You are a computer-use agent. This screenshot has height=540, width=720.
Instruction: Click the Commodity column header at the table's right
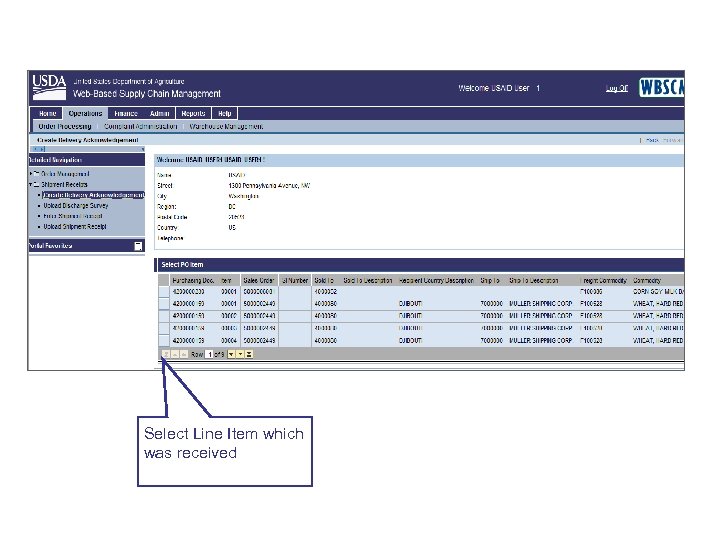pos(647,280)
